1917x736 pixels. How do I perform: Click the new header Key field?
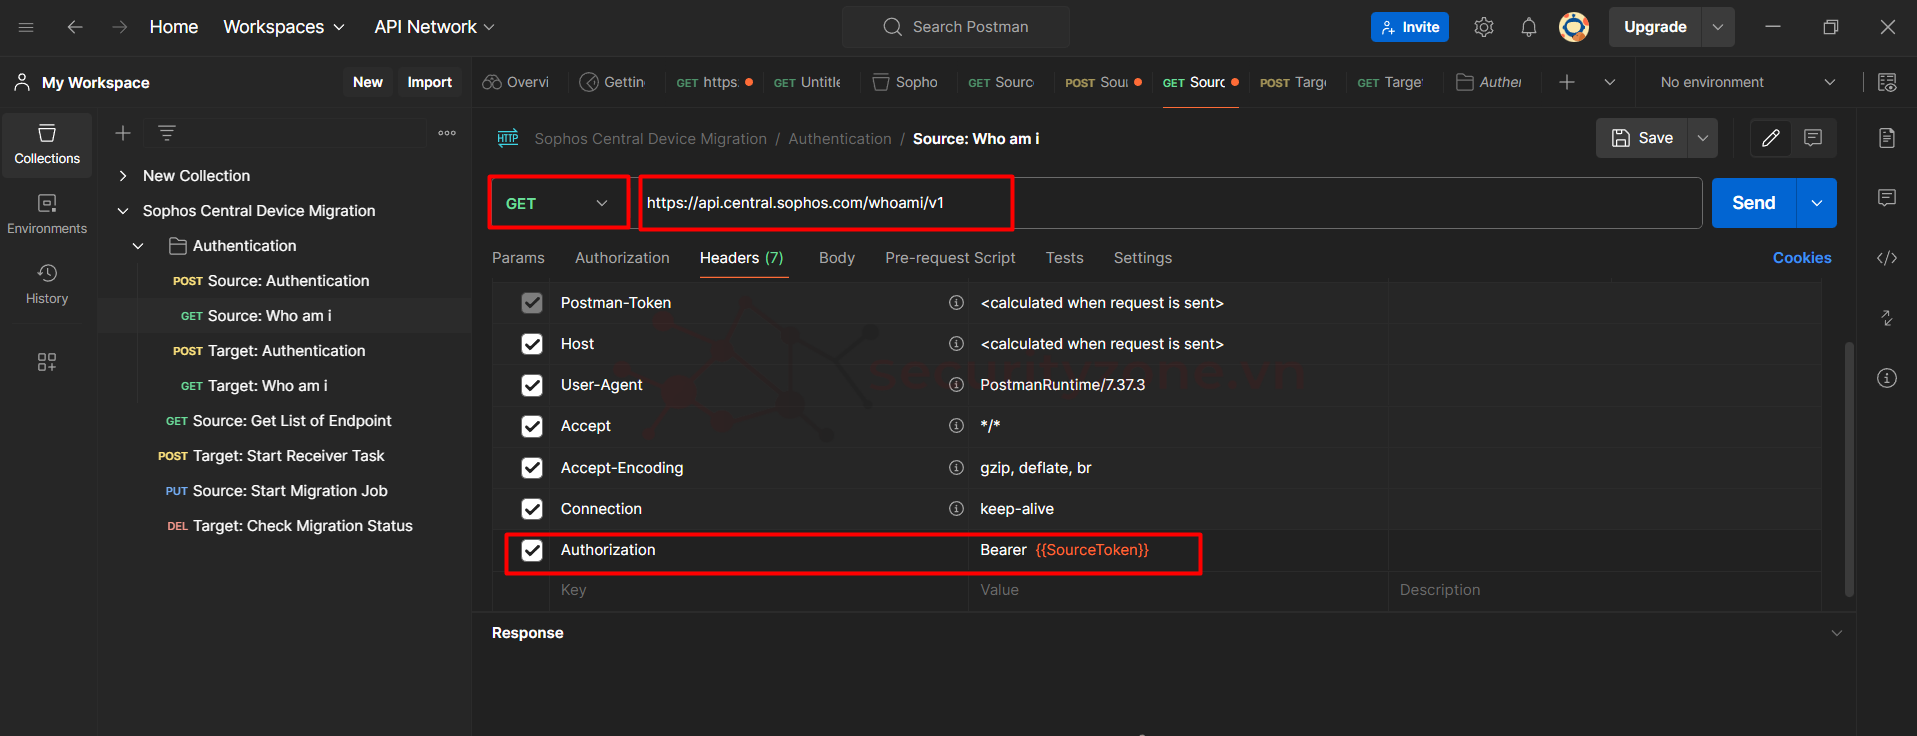[x=758, y=590]
